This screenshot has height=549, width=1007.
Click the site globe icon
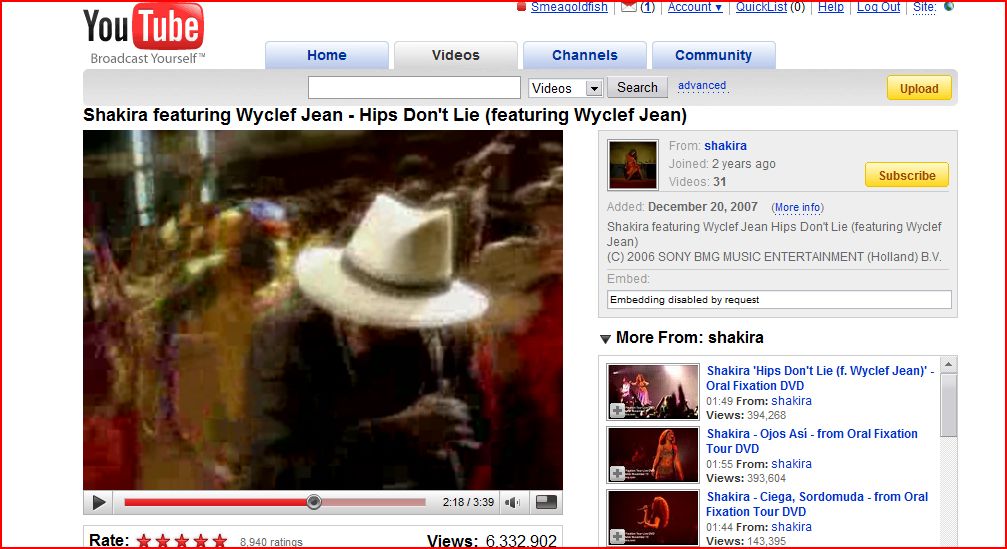(x=949, y=6)
